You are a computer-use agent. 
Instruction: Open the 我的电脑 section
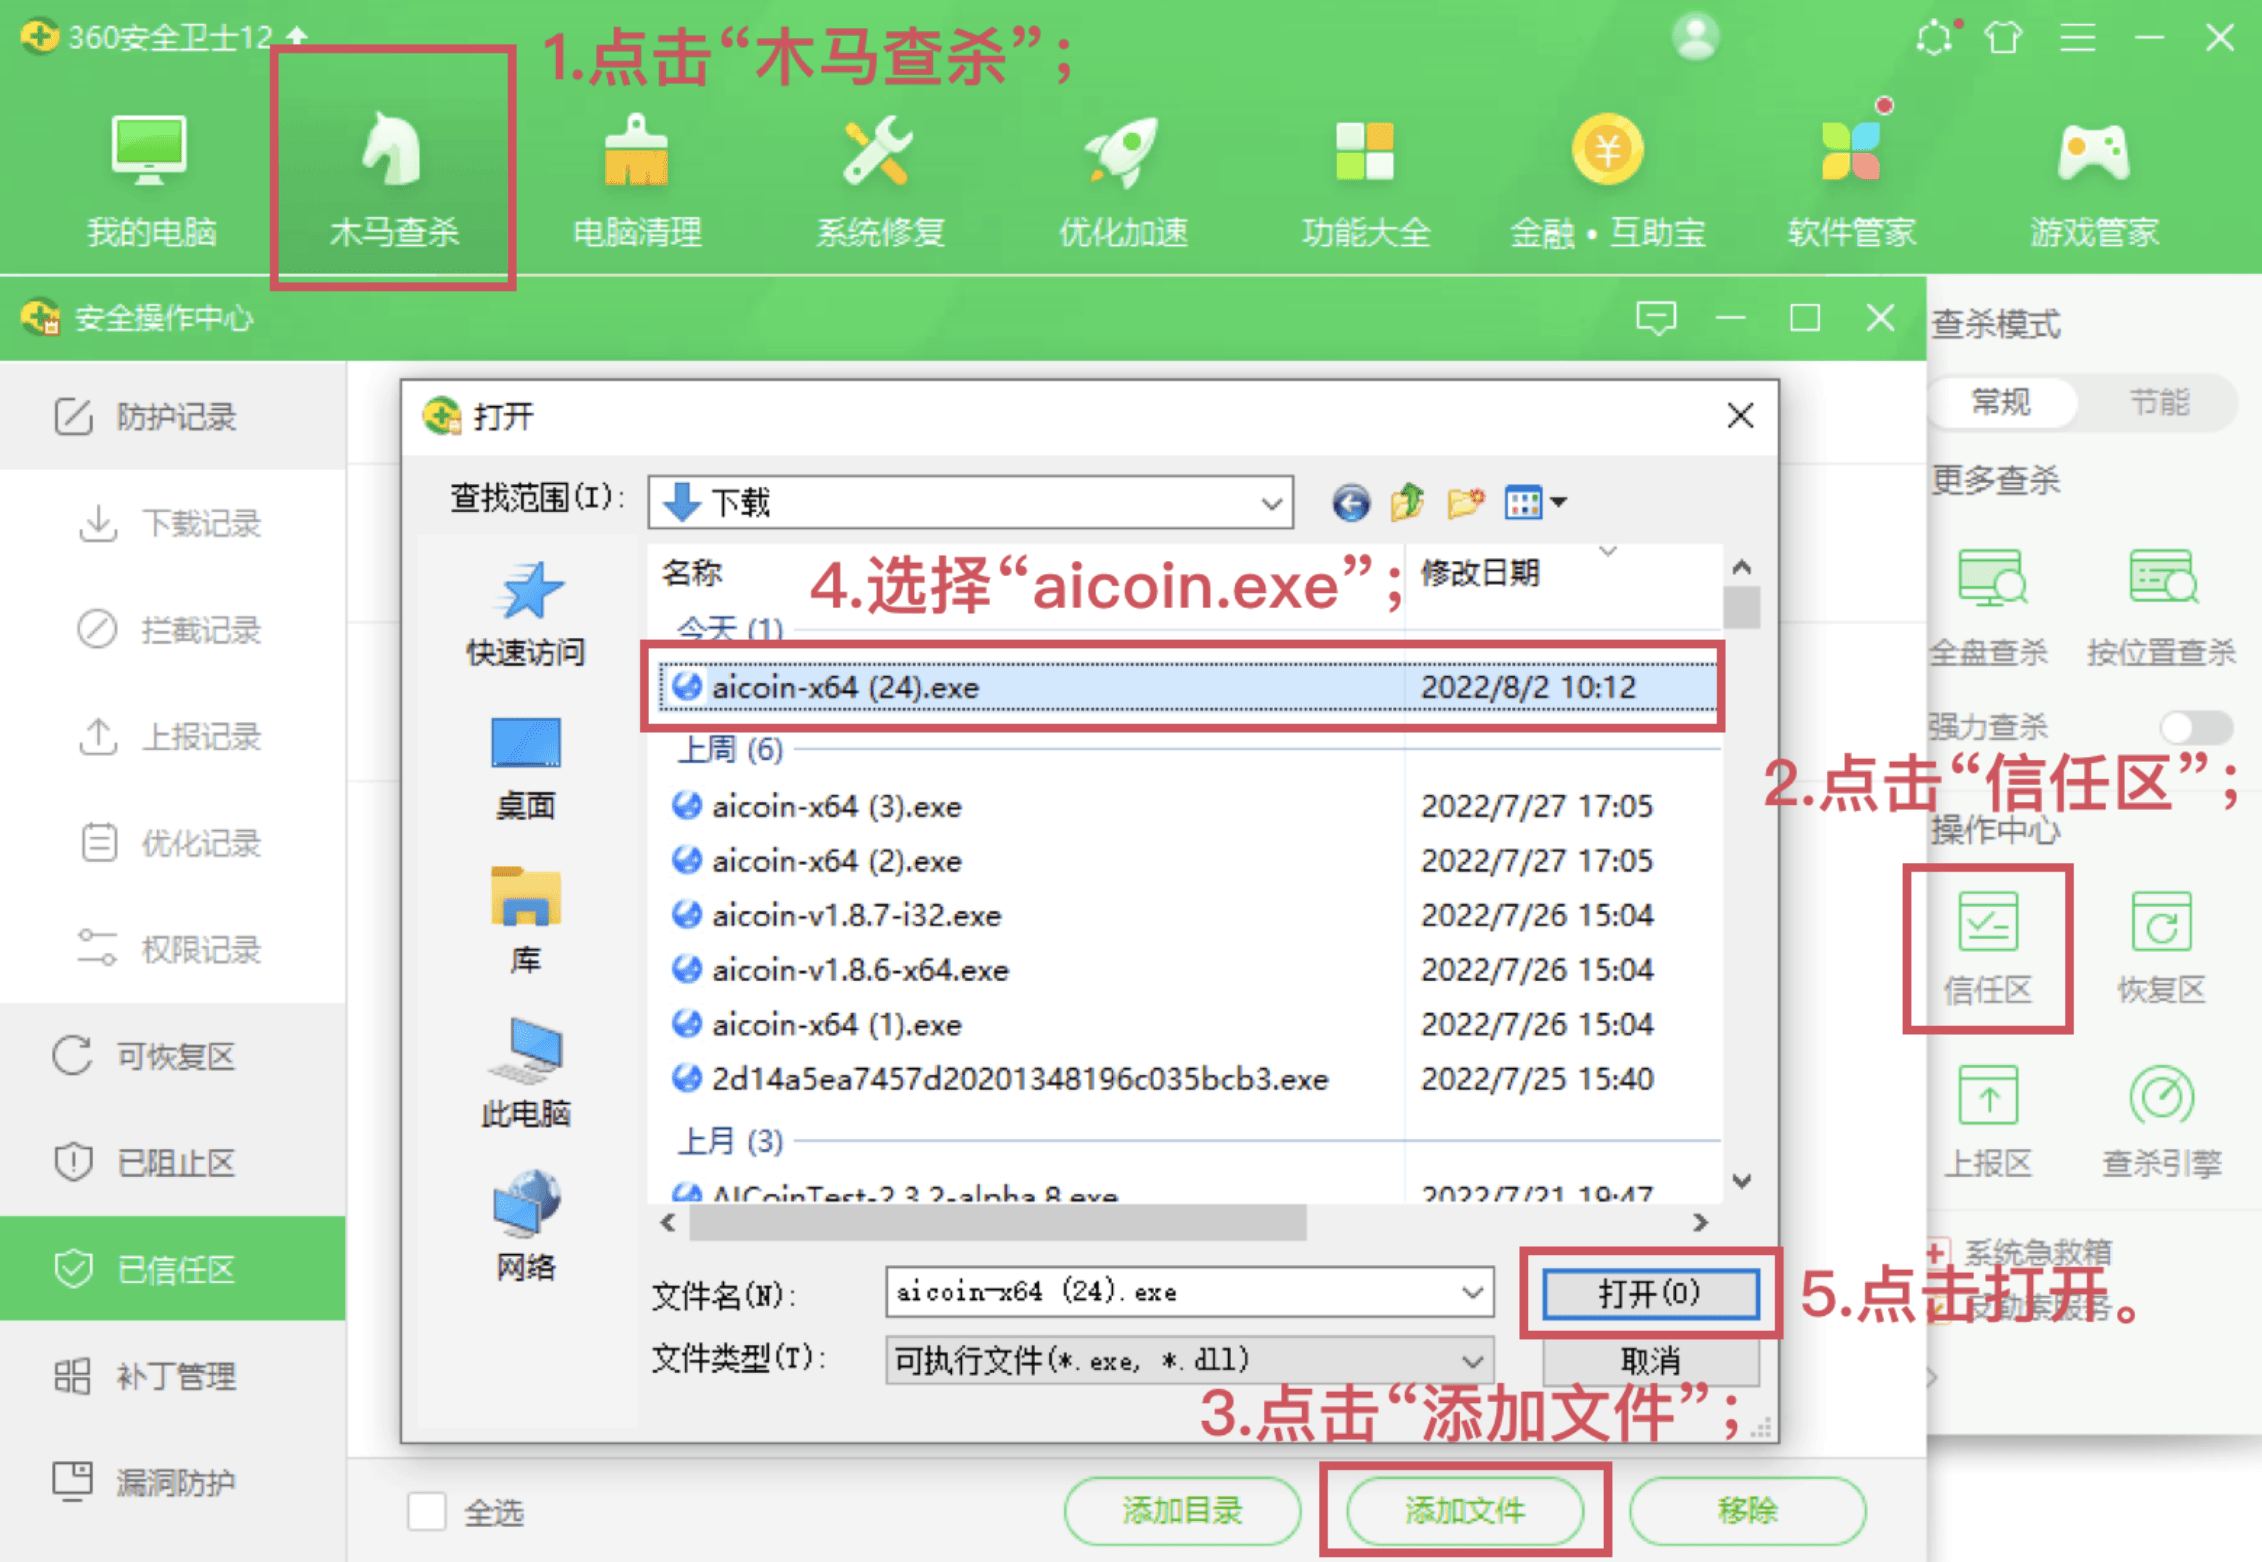coord(150,180)
